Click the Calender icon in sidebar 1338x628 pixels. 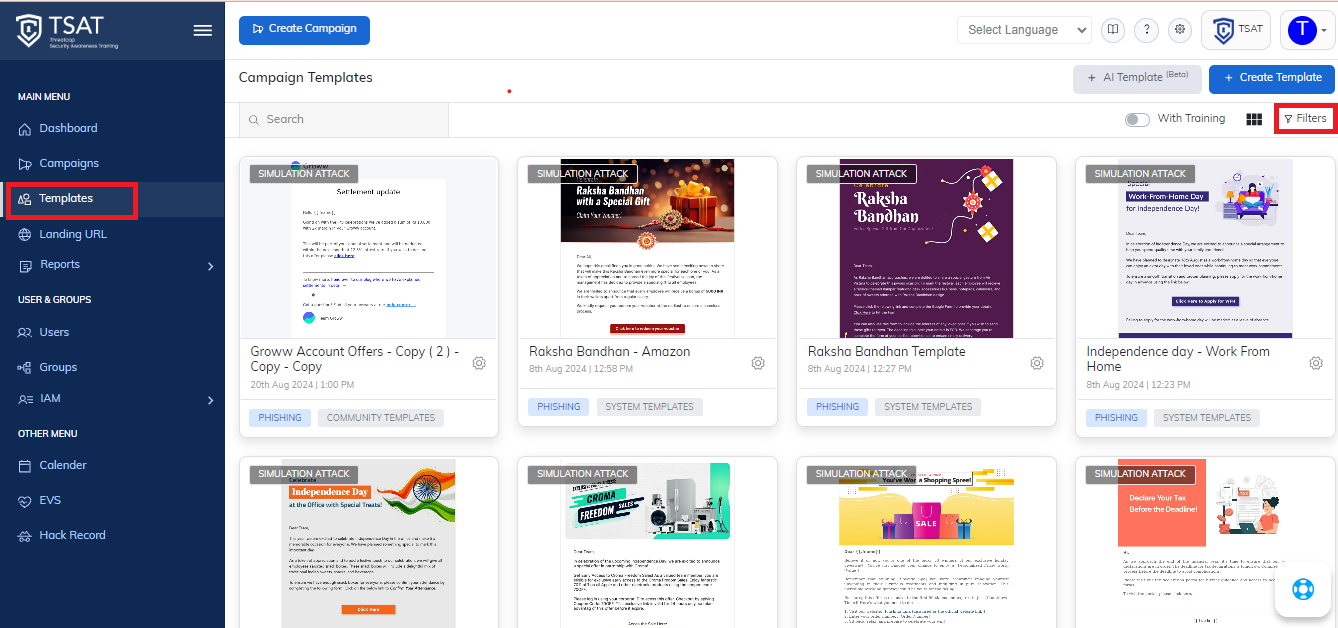25,466
